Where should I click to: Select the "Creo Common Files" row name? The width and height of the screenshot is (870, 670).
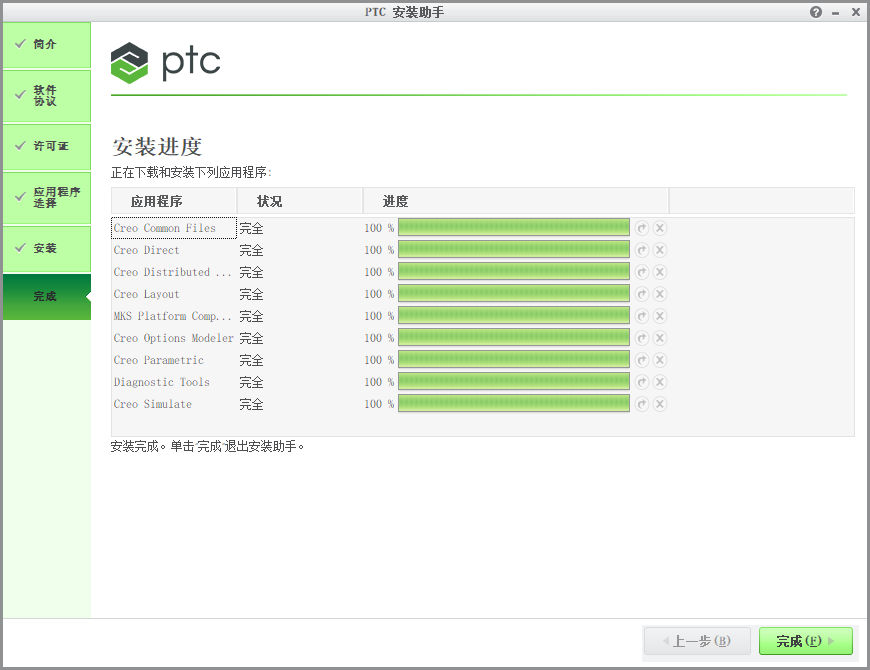(164, 228)
